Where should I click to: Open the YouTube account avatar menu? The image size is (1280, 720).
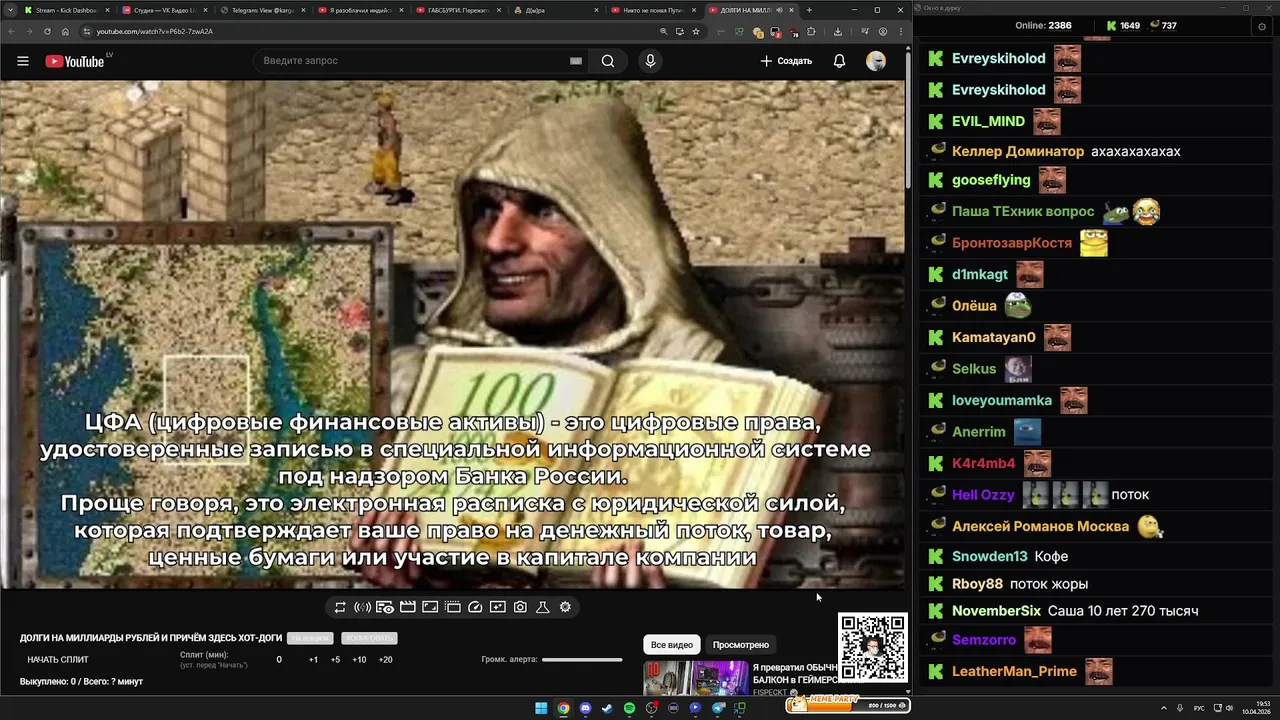(876, 61)
